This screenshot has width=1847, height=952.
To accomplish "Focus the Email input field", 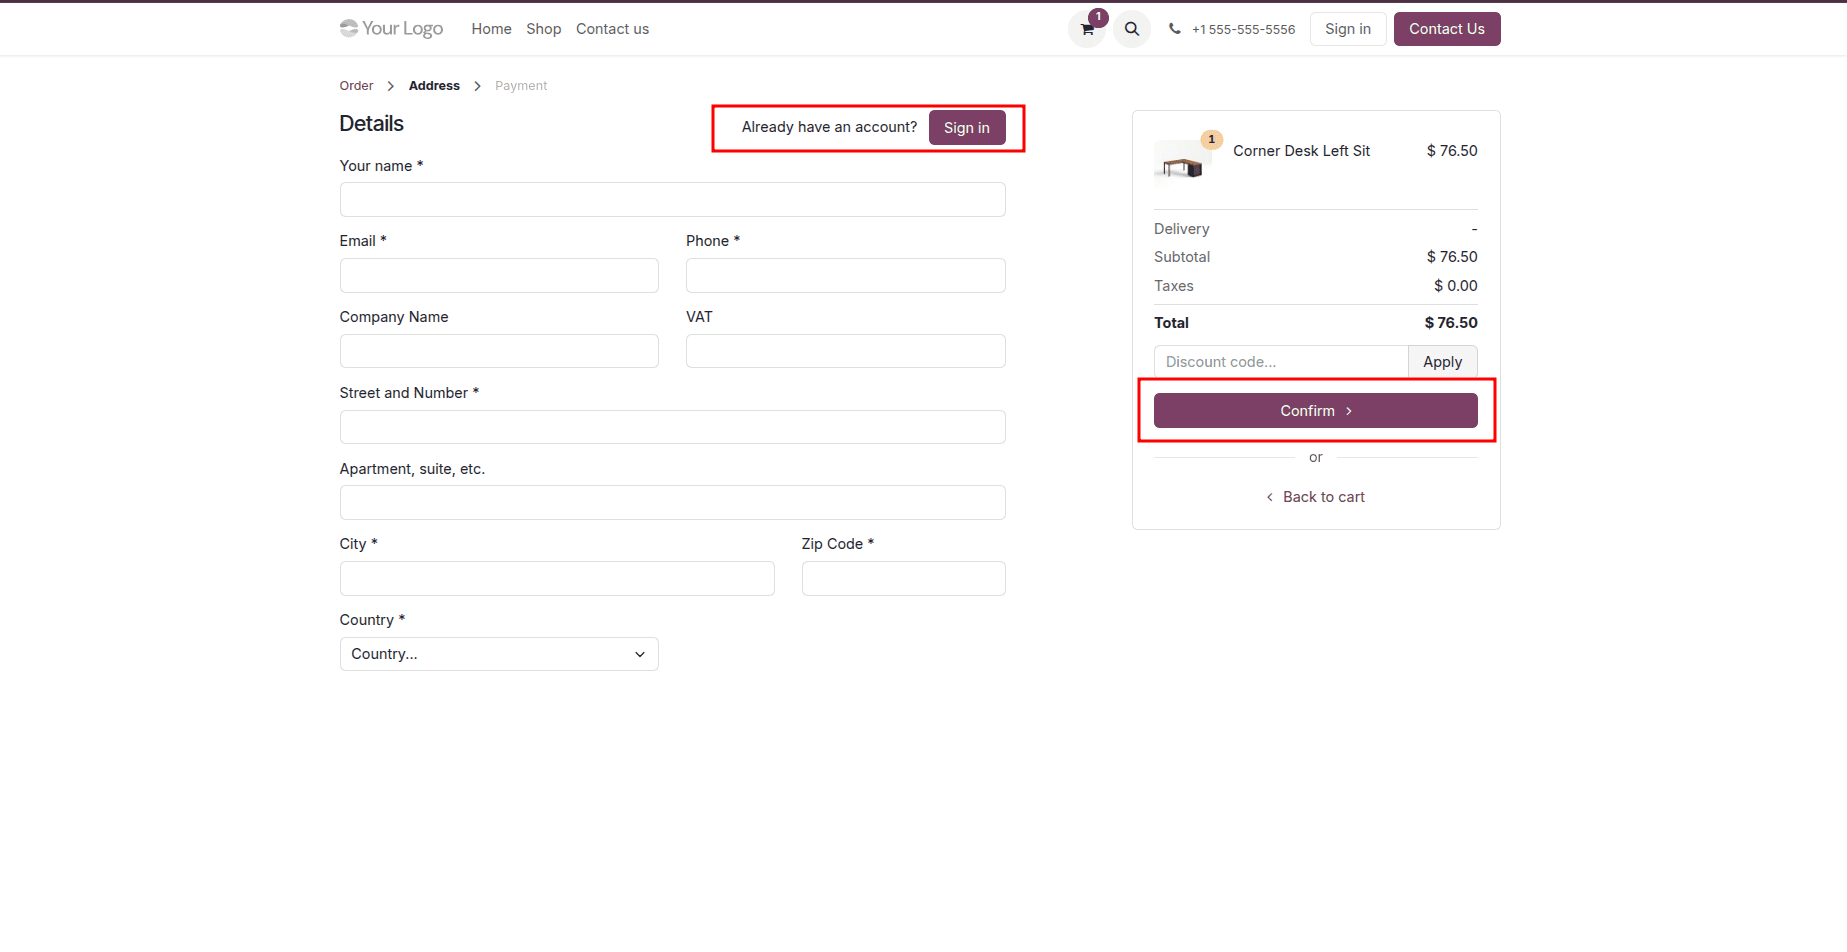I will (499, 275).
